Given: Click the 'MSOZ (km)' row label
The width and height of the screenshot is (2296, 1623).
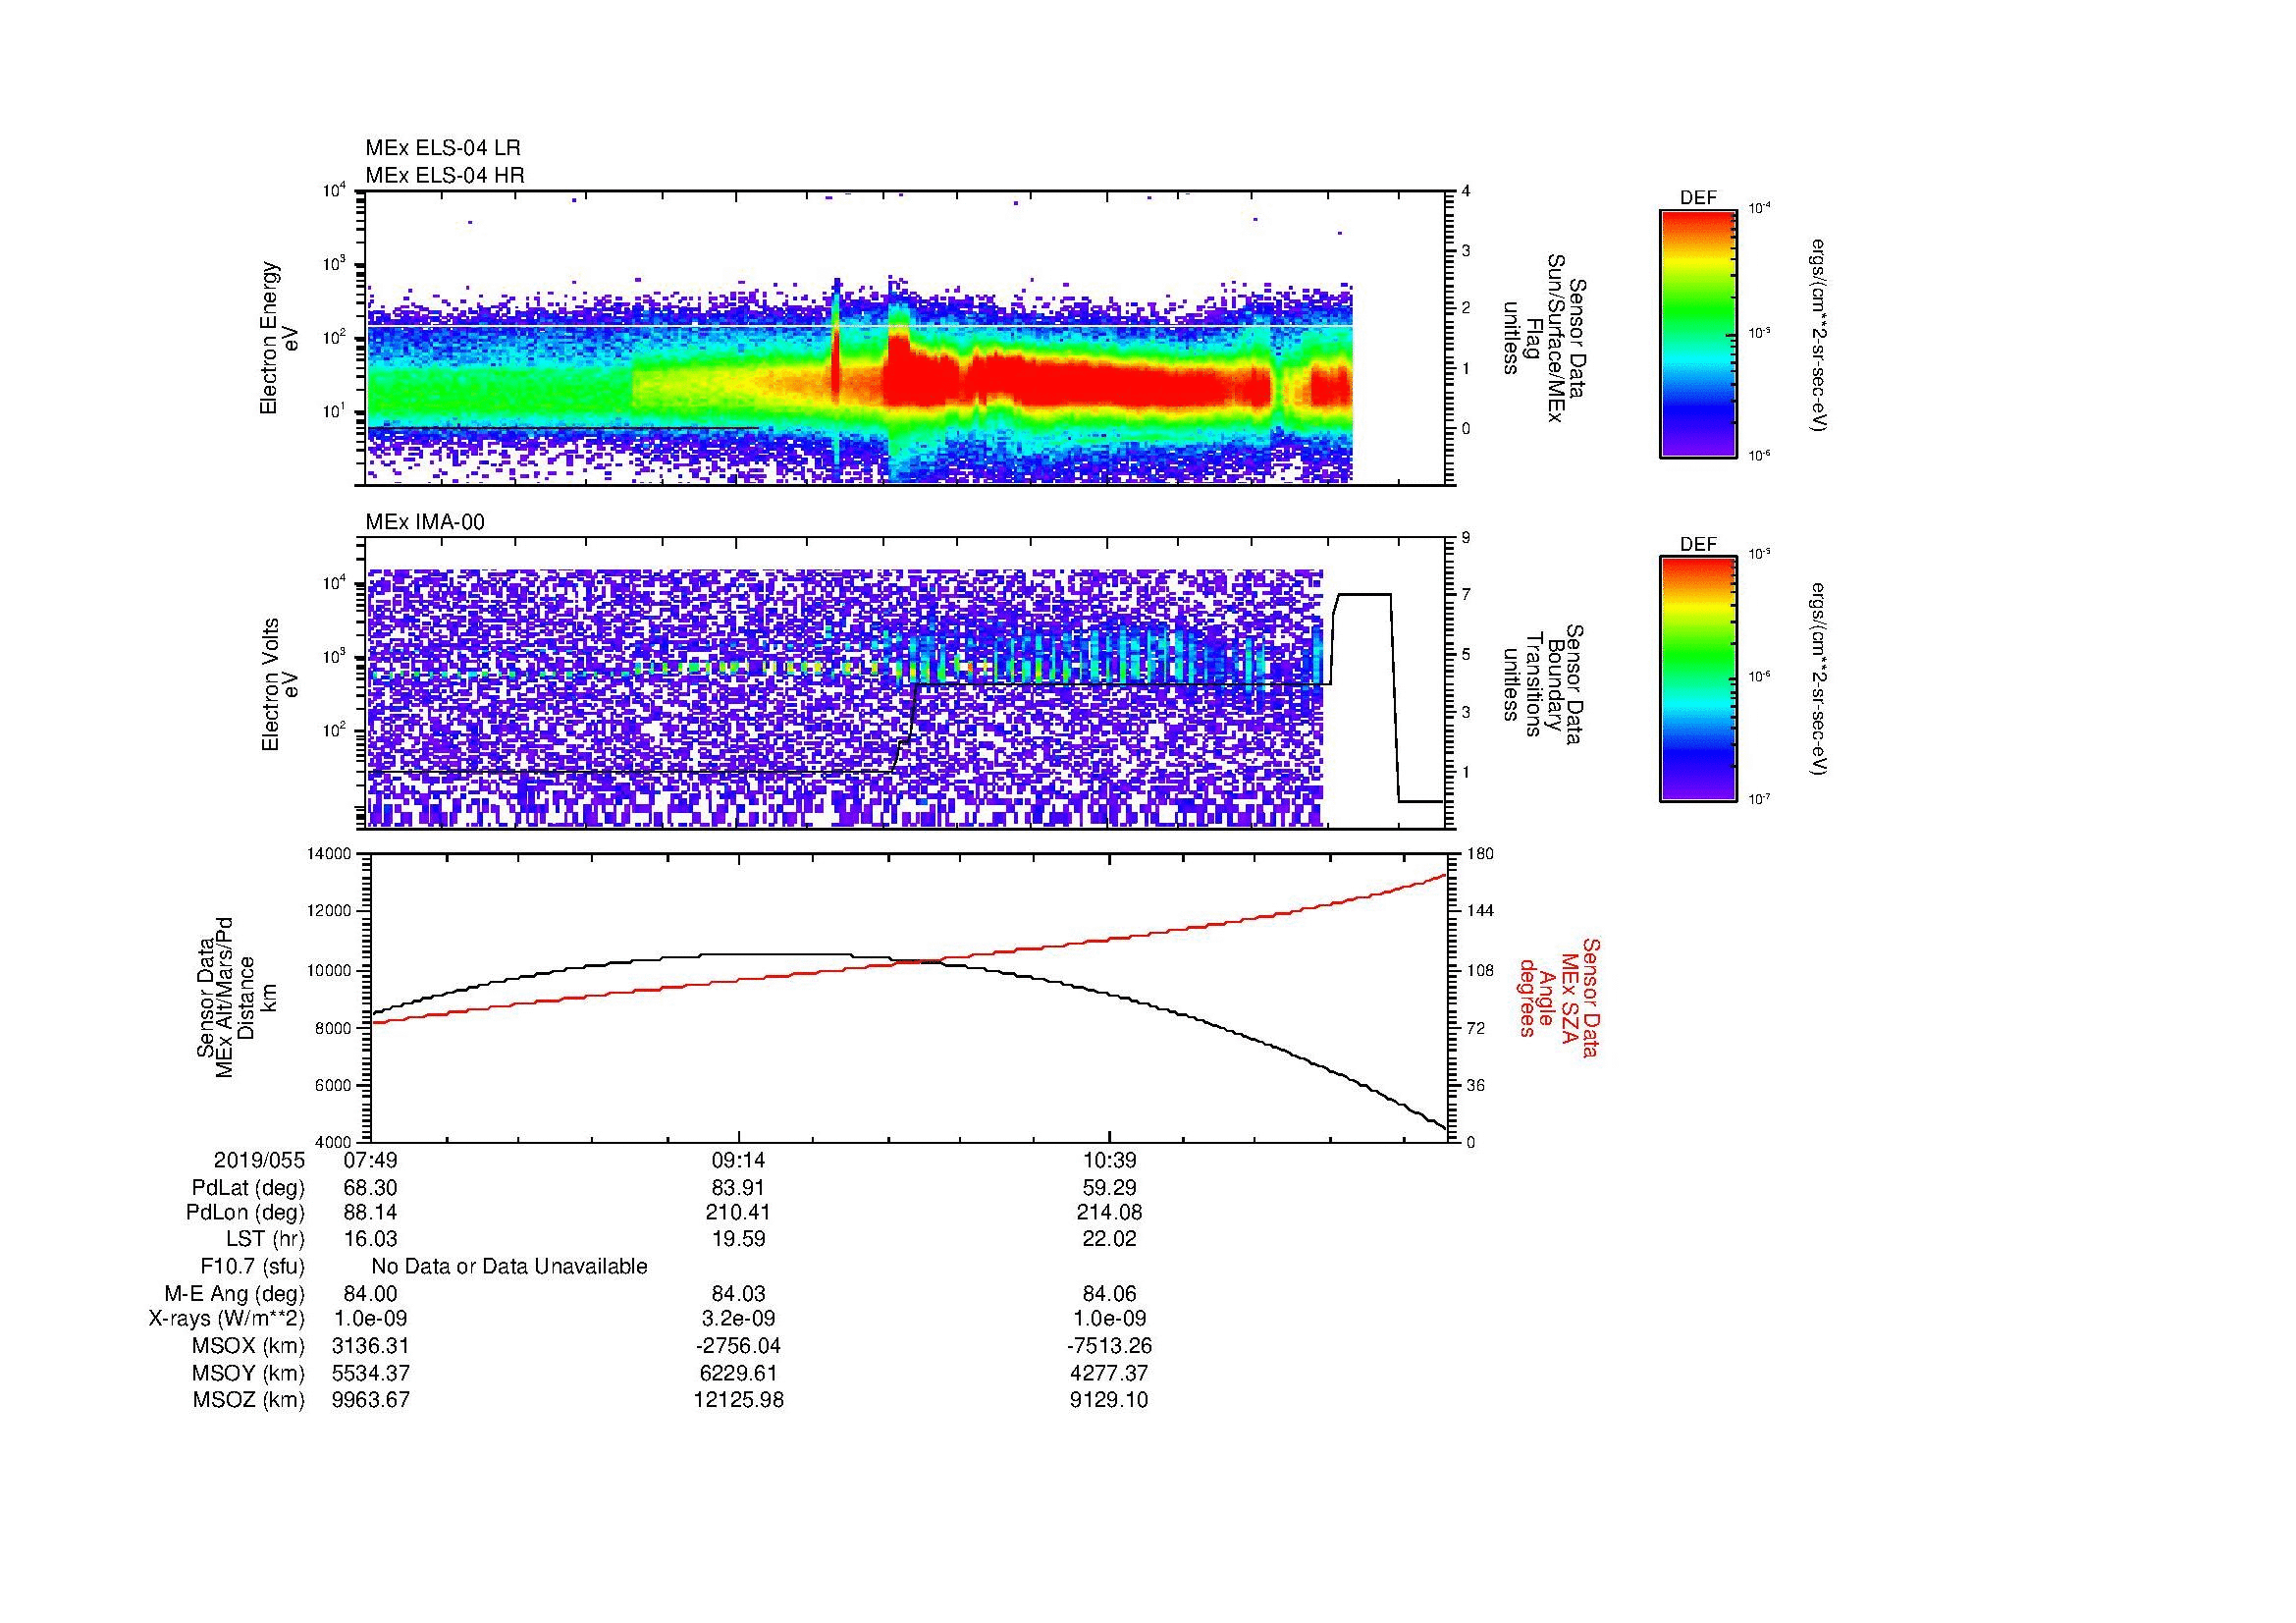Looking at the screenshot, I should 249,1400.
